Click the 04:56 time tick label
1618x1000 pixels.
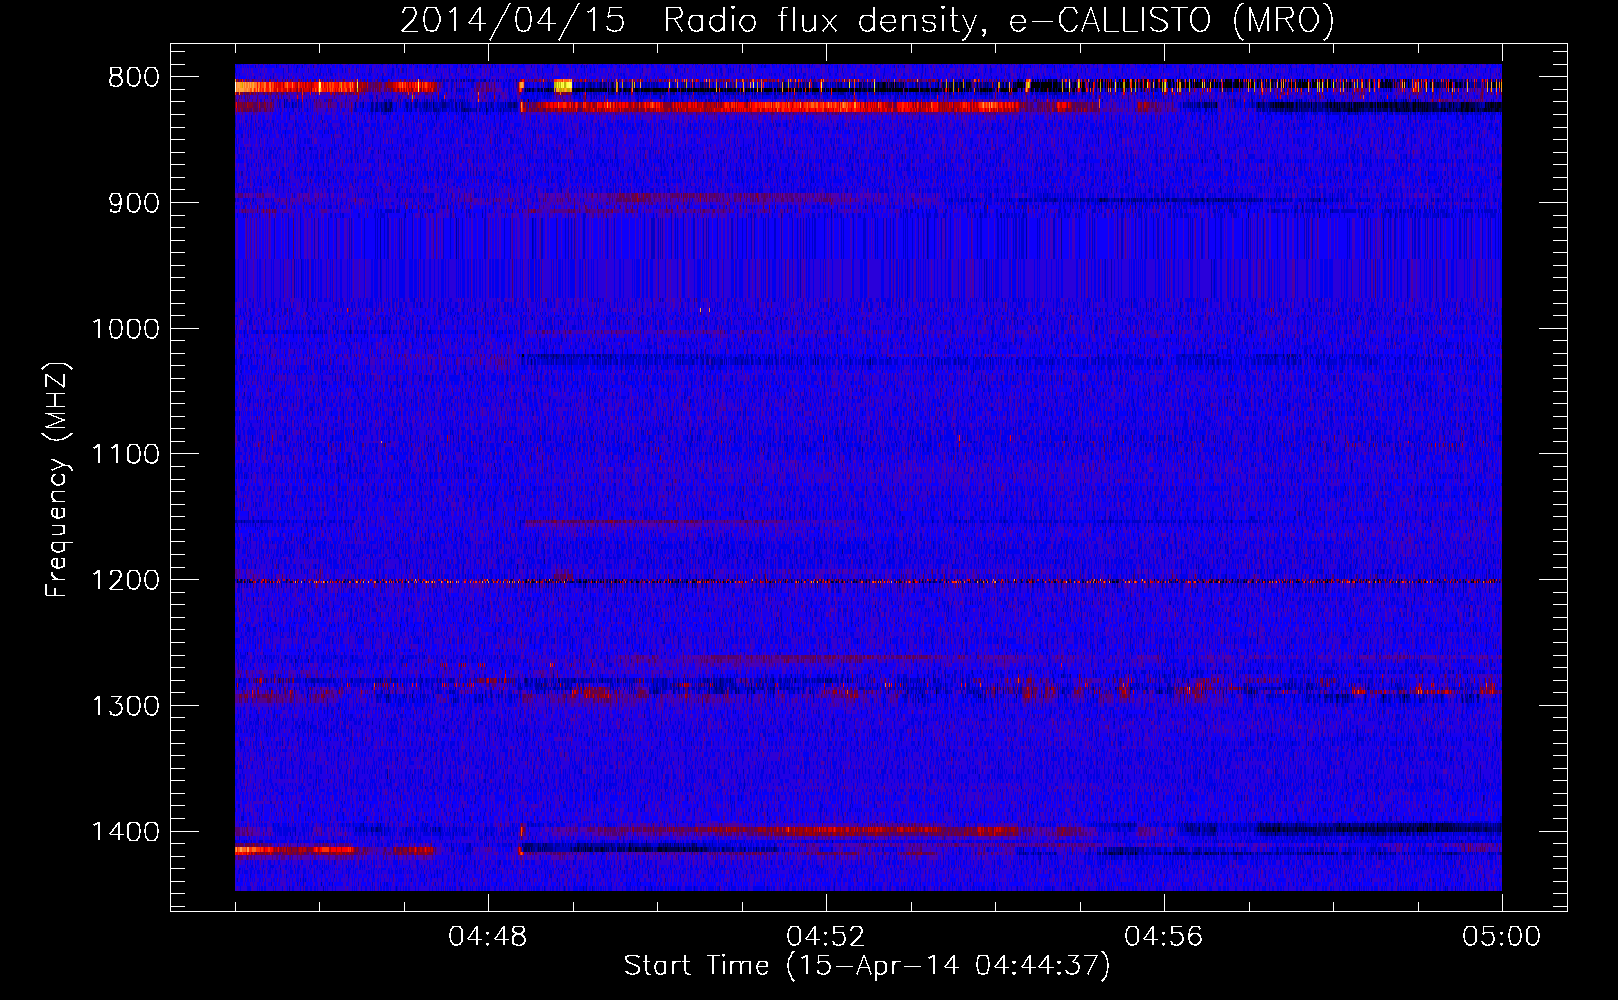coord(1164,937)
